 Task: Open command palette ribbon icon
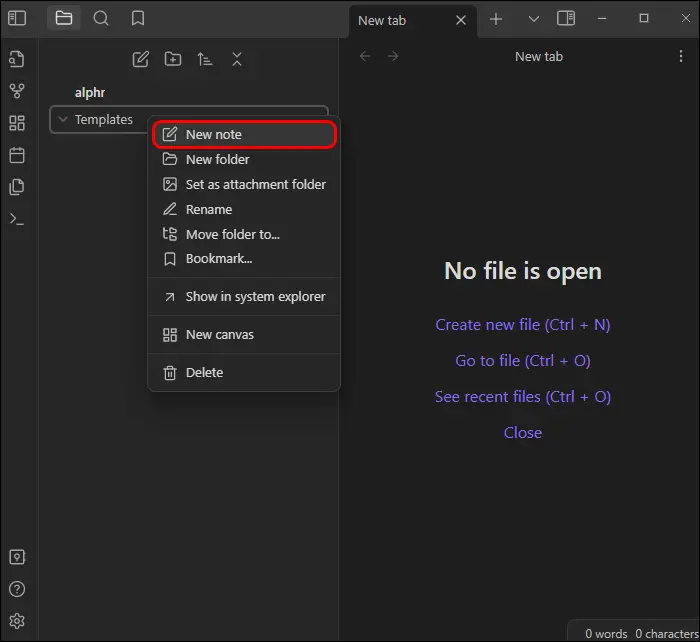pos(17,219)
